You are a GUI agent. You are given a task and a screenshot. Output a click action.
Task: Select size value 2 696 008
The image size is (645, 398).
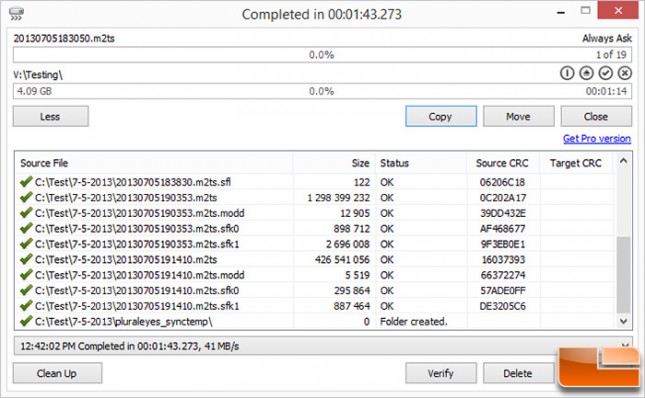(348, 244)
